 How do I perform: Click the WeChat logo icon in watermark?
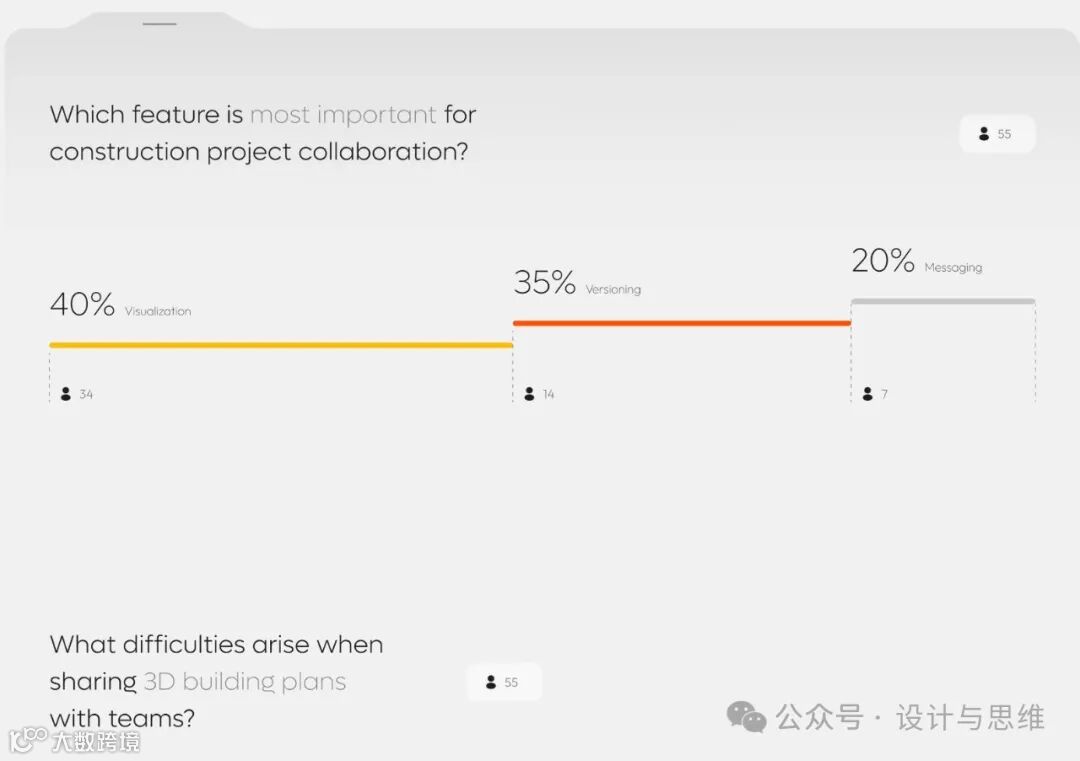tap(746, 717)
